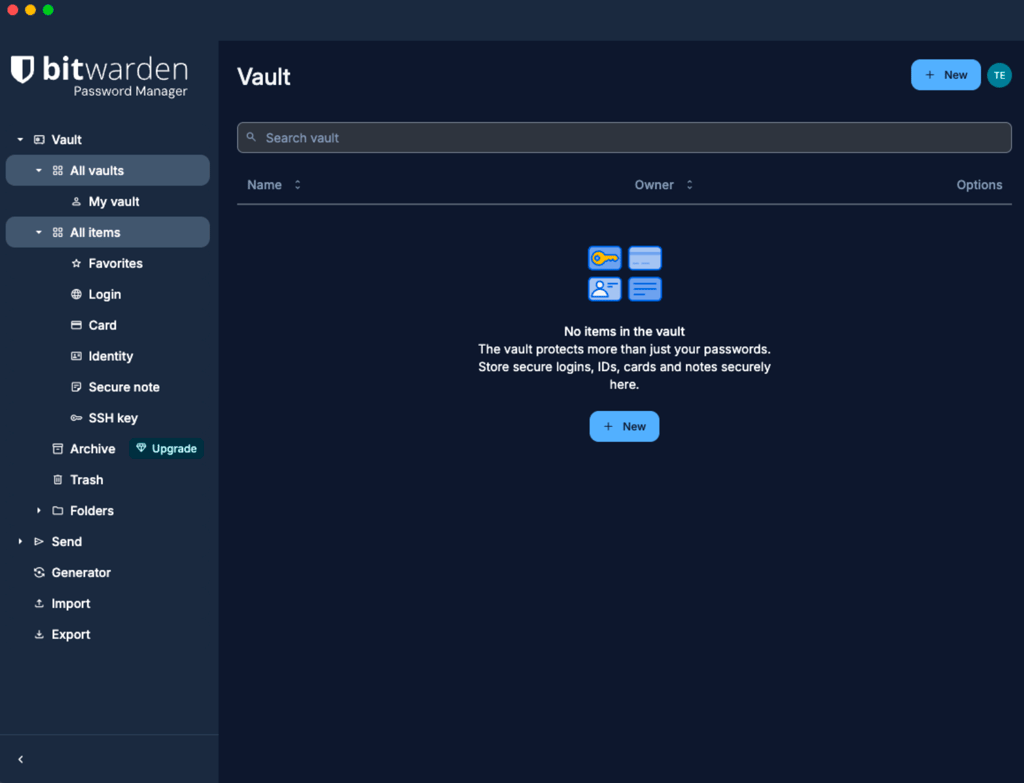
Task: Click the Owner column label
Action: [x=654, y=185]
